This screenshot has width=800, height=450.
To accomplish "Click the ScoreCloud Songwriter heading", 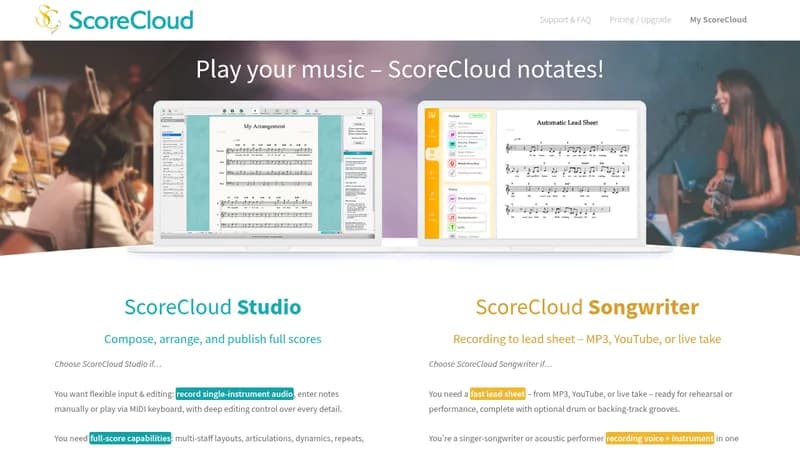I will [587, 307].
